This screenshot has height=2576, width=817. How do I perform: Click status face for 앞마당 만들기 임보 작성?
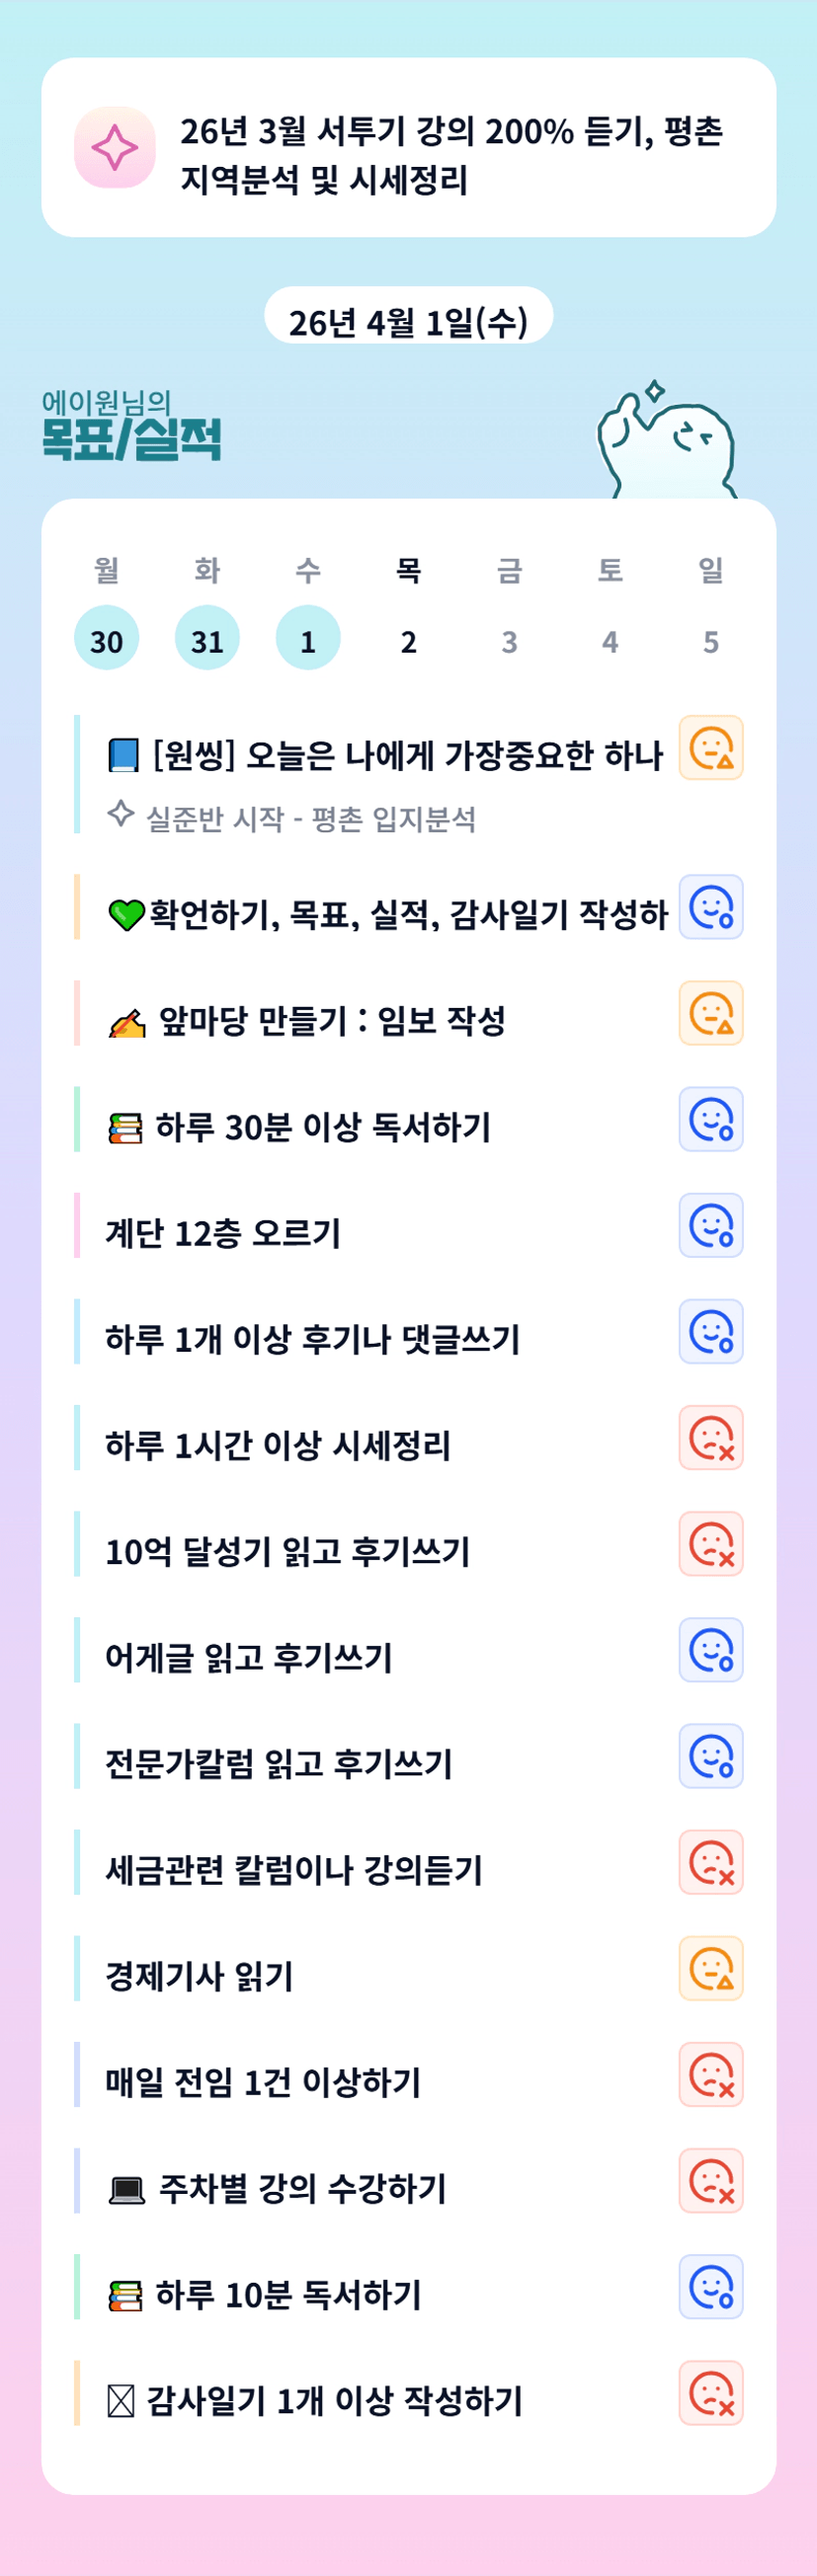(710, 1013)
